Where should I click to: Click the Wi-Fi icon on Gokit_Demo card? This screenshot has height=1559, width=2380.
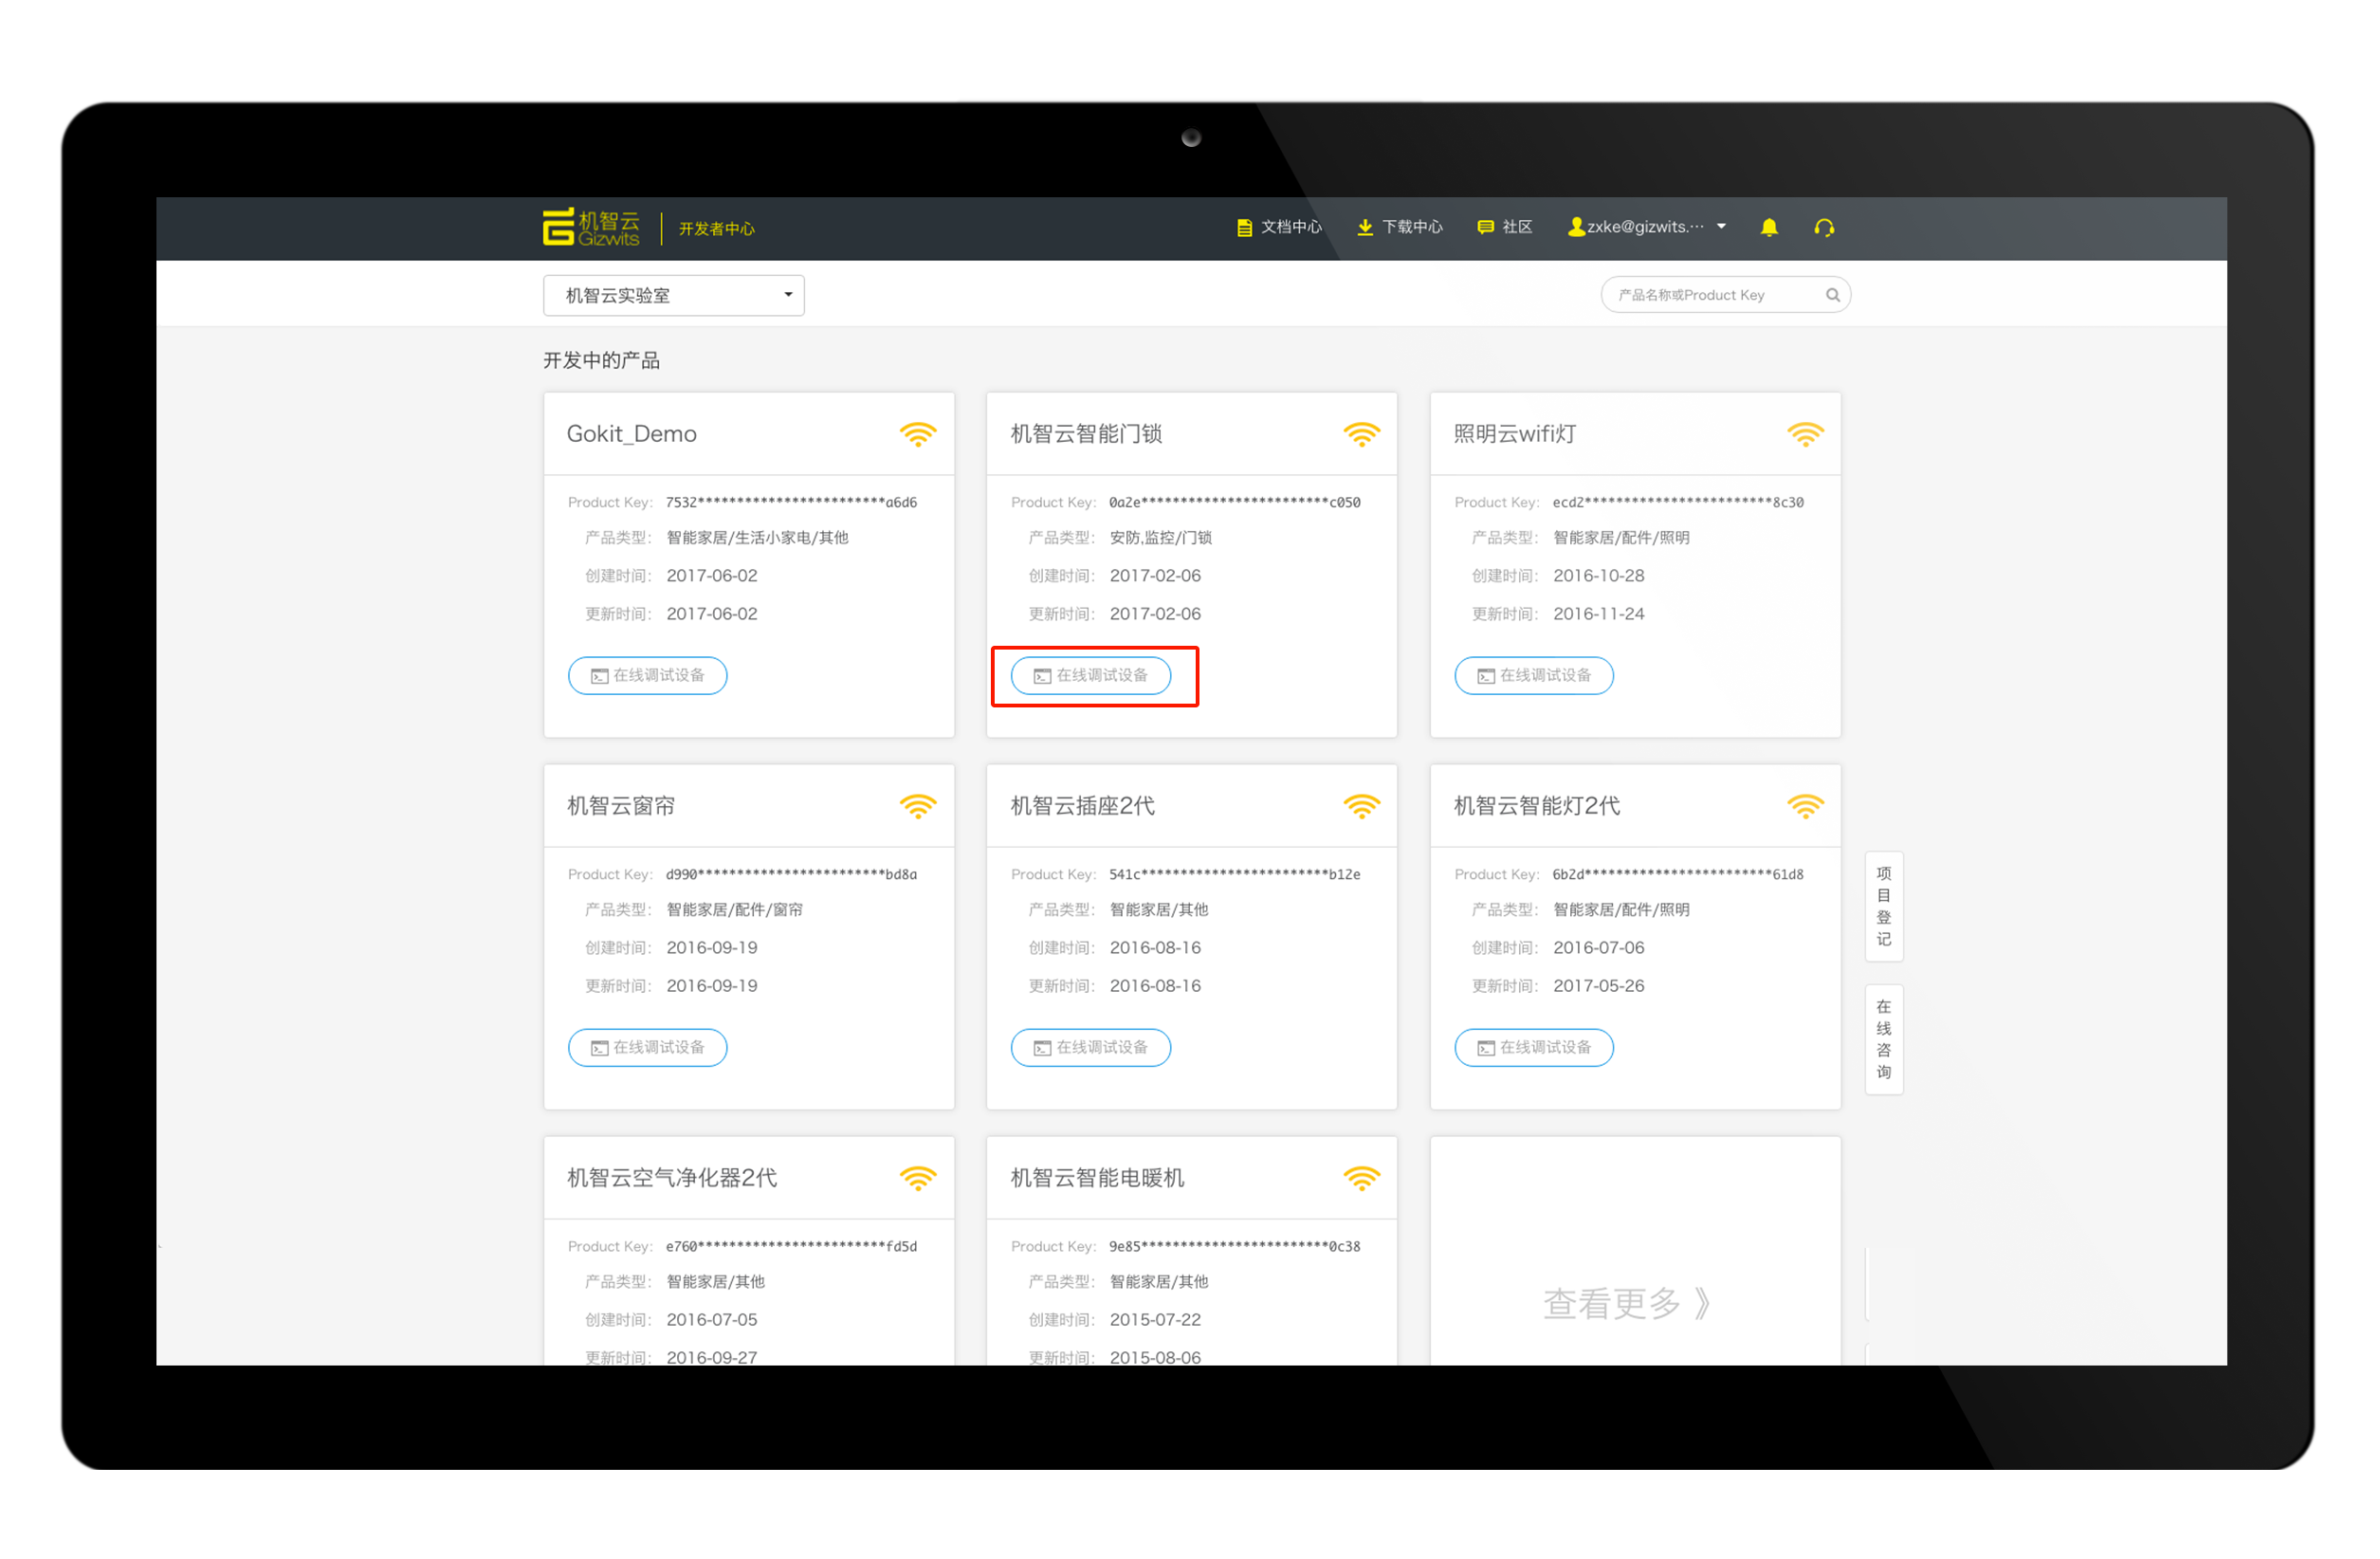[917, 434]
